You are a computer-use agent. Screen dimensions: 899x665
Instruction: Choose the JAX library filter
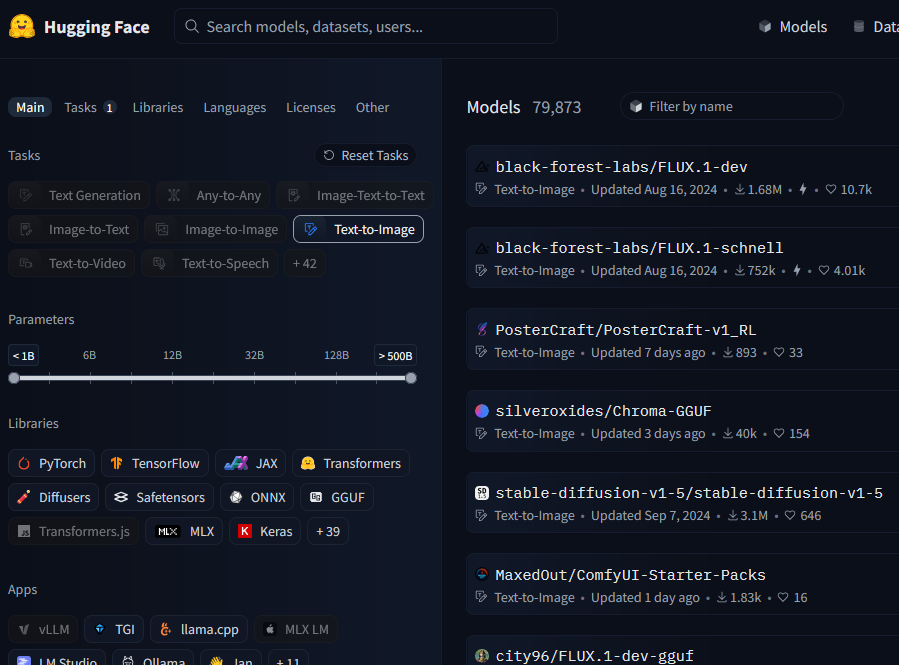pyautogui.click(x=250, y=463)
